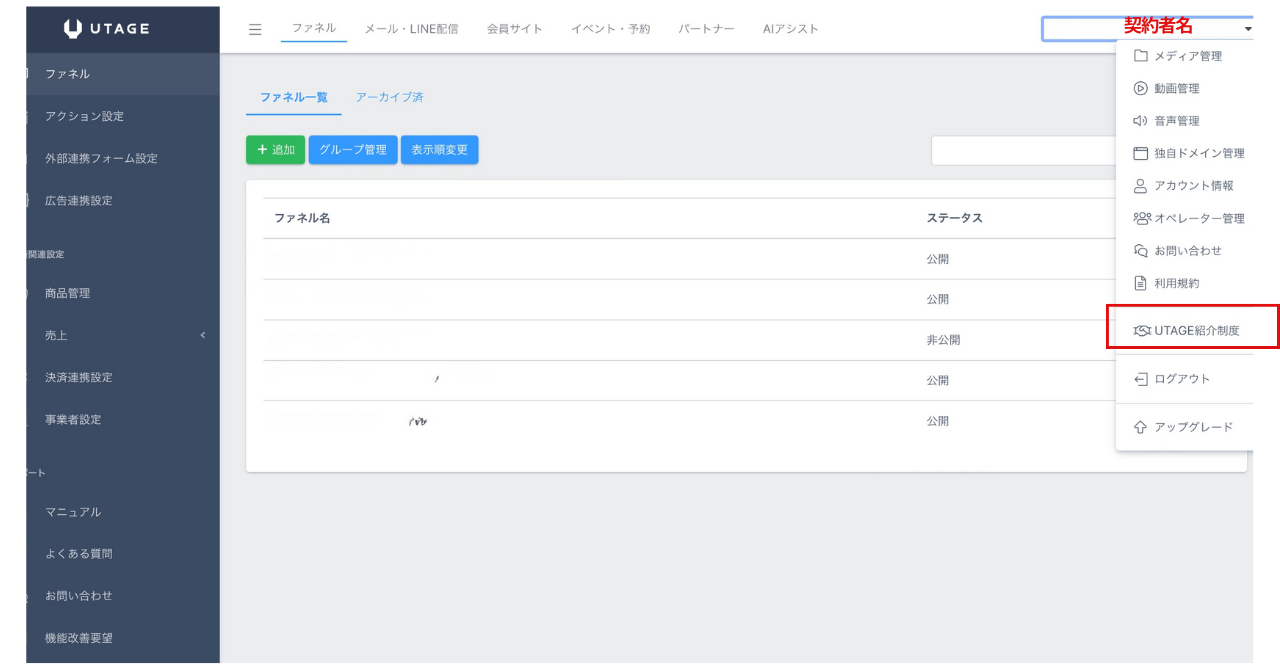Click the media management folder icon
Viewport: 1280px width, 670px height.
tap(1140, 56)
